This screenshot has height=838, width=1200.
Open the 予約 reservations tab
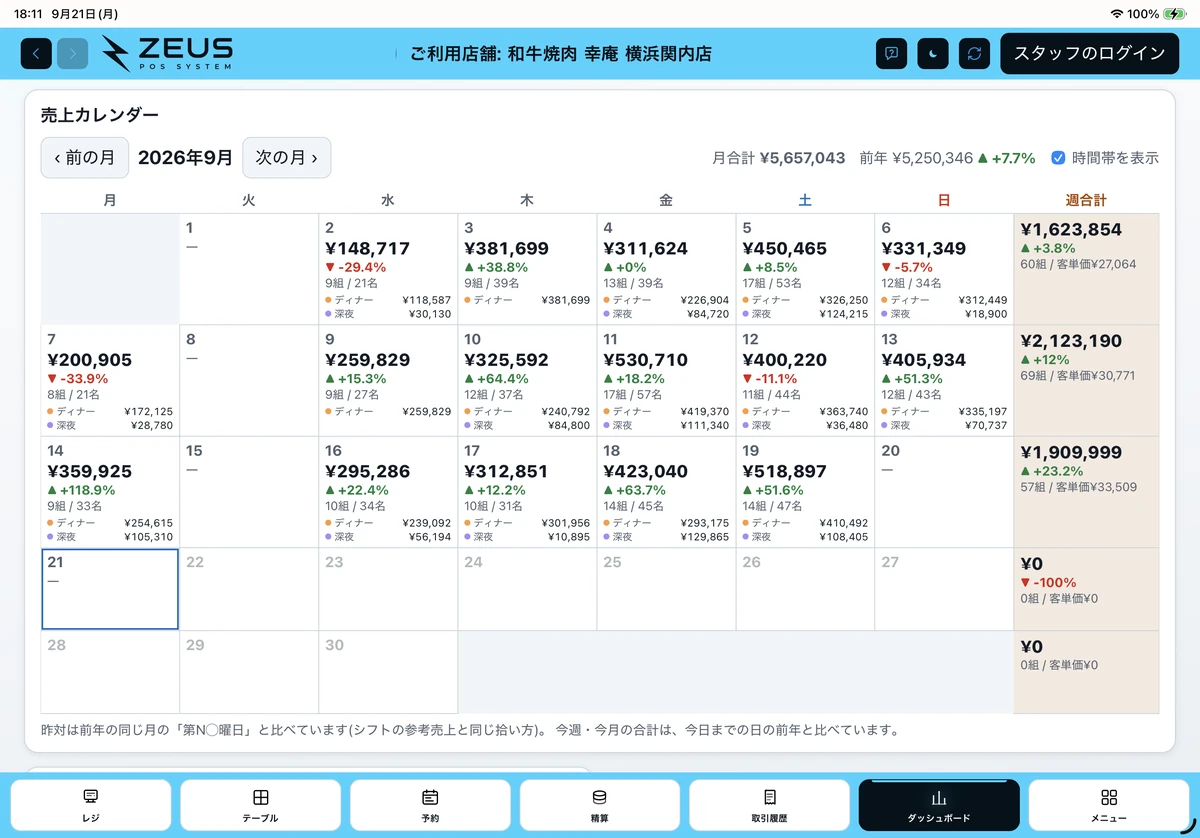point(430,805)
